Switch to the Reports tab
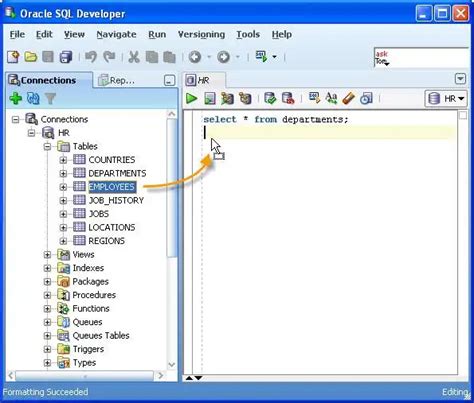The image size is (474, 403). (117, 80)
